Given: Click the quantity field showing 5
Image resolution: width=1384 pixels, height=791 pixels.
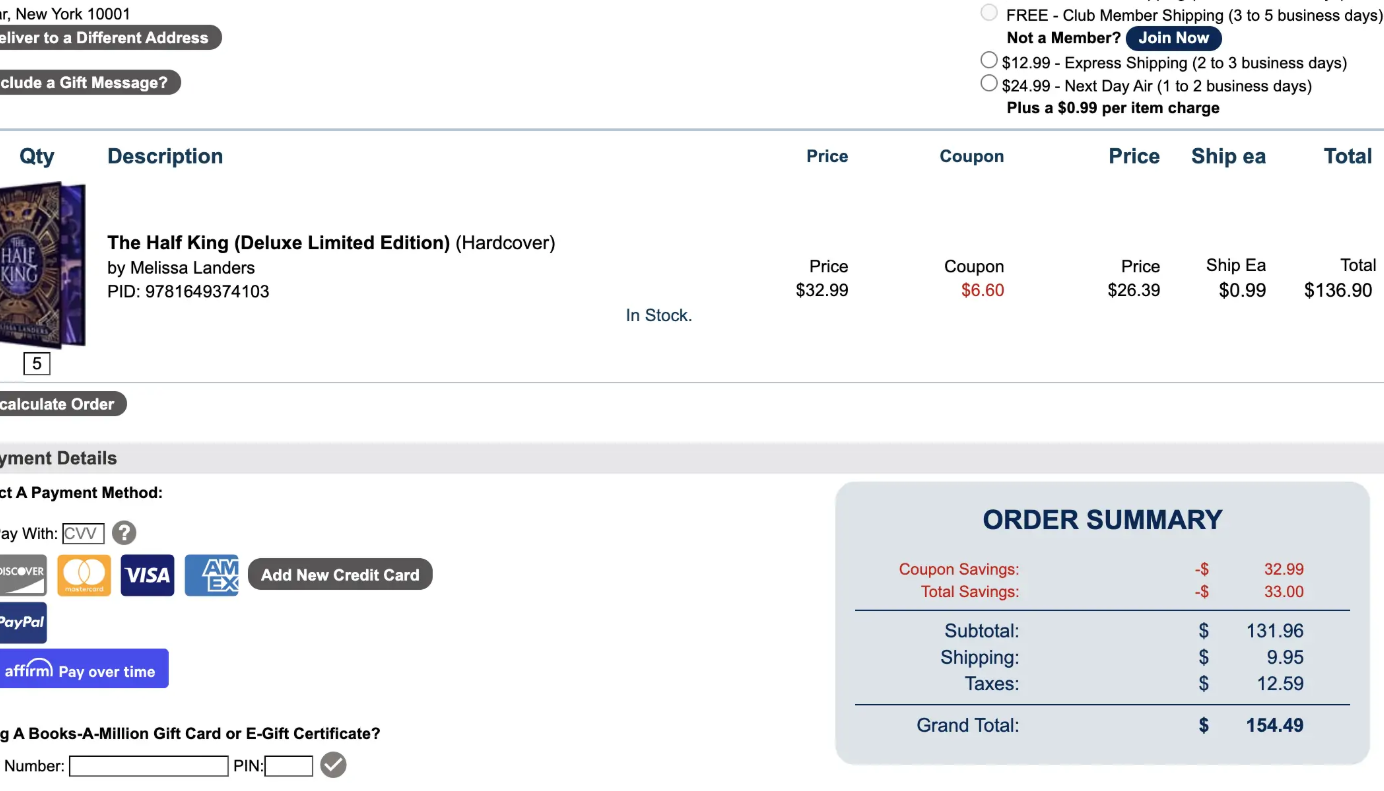Looking at the screenshot, I should click(x=37, y=364).
